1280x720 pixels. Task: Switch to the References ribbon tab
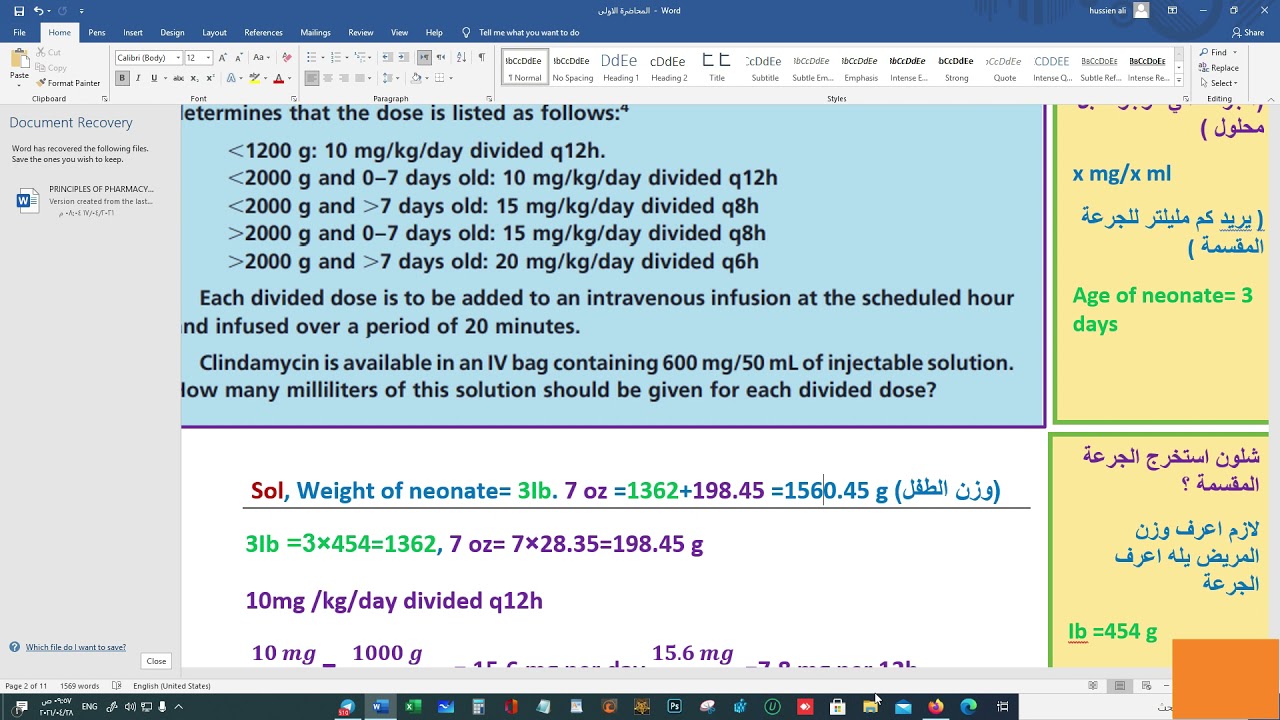pos(264,33)
